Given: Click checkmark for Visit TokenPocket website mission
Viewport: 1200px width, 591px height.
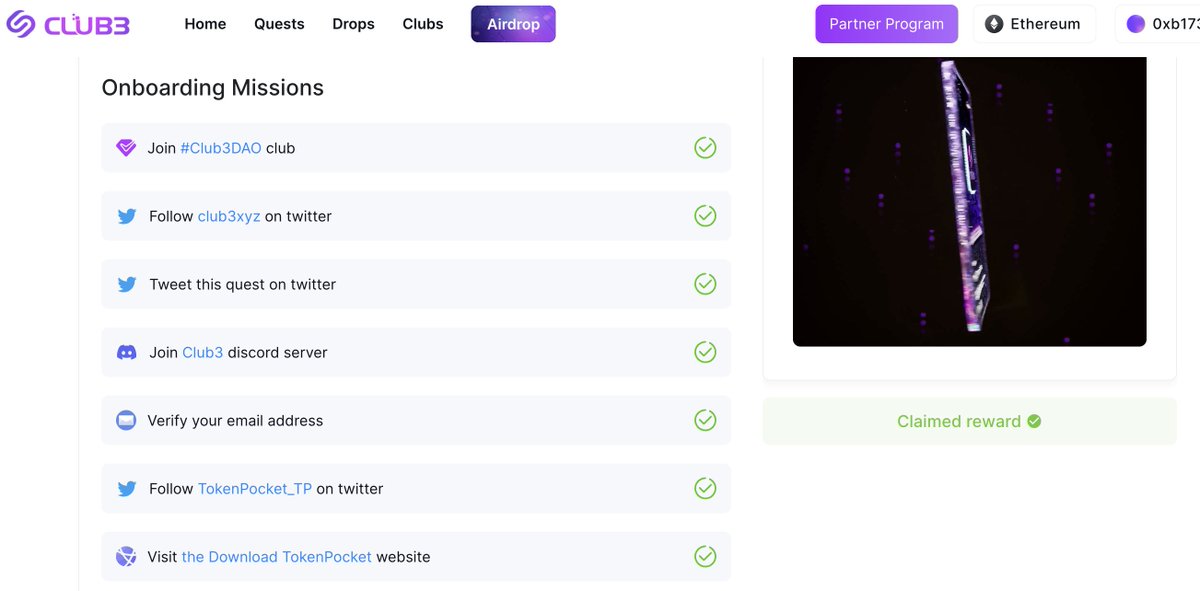Looking at the screenshot, I should (x=705, y=556).
